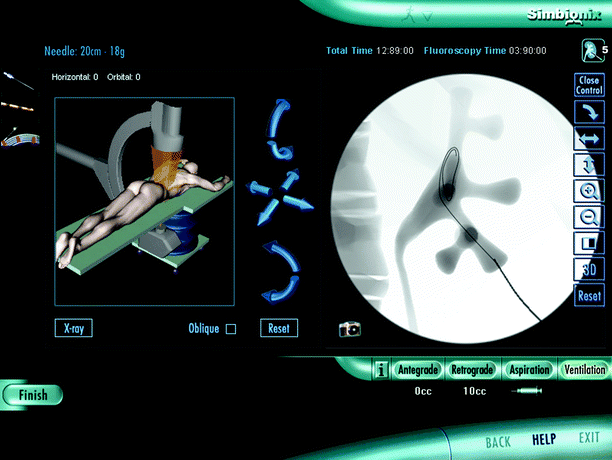612x460 pixels.
Task: Click the vertical pan arrows icon
Action: point(589,164)
